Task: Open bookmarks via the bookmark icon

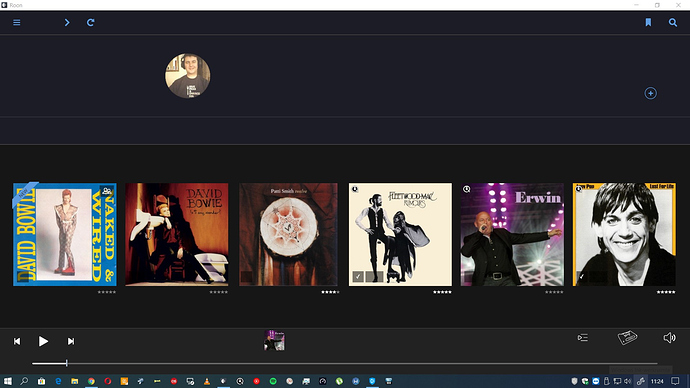Action: [x=648, y=22]
